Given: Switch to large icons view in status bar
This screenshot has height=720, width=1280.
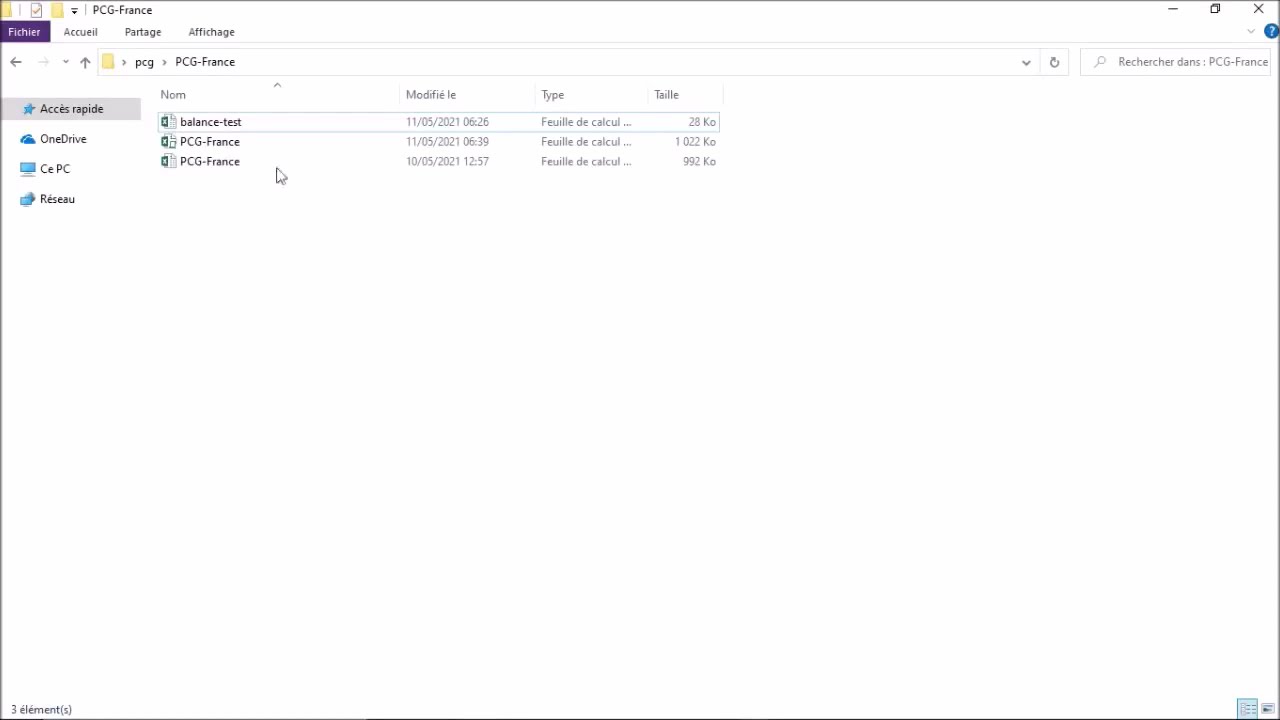Looking at the screenshot, I should coord(1268,709).
